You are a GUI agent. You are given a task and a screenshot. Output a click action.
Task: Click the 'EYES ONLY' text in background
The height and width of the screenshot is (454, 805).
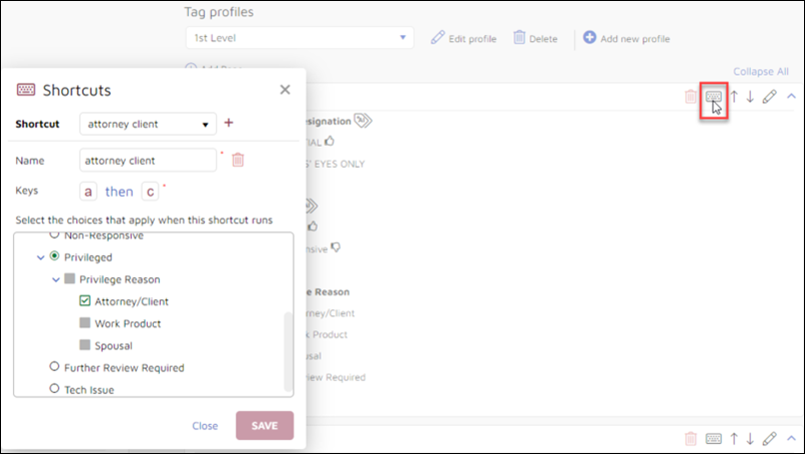339,164
